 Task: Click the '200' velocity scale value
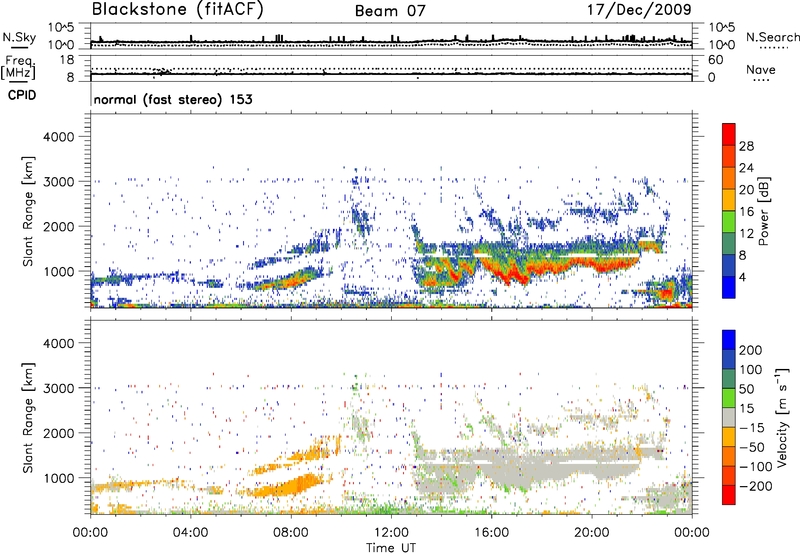point(751,350)
